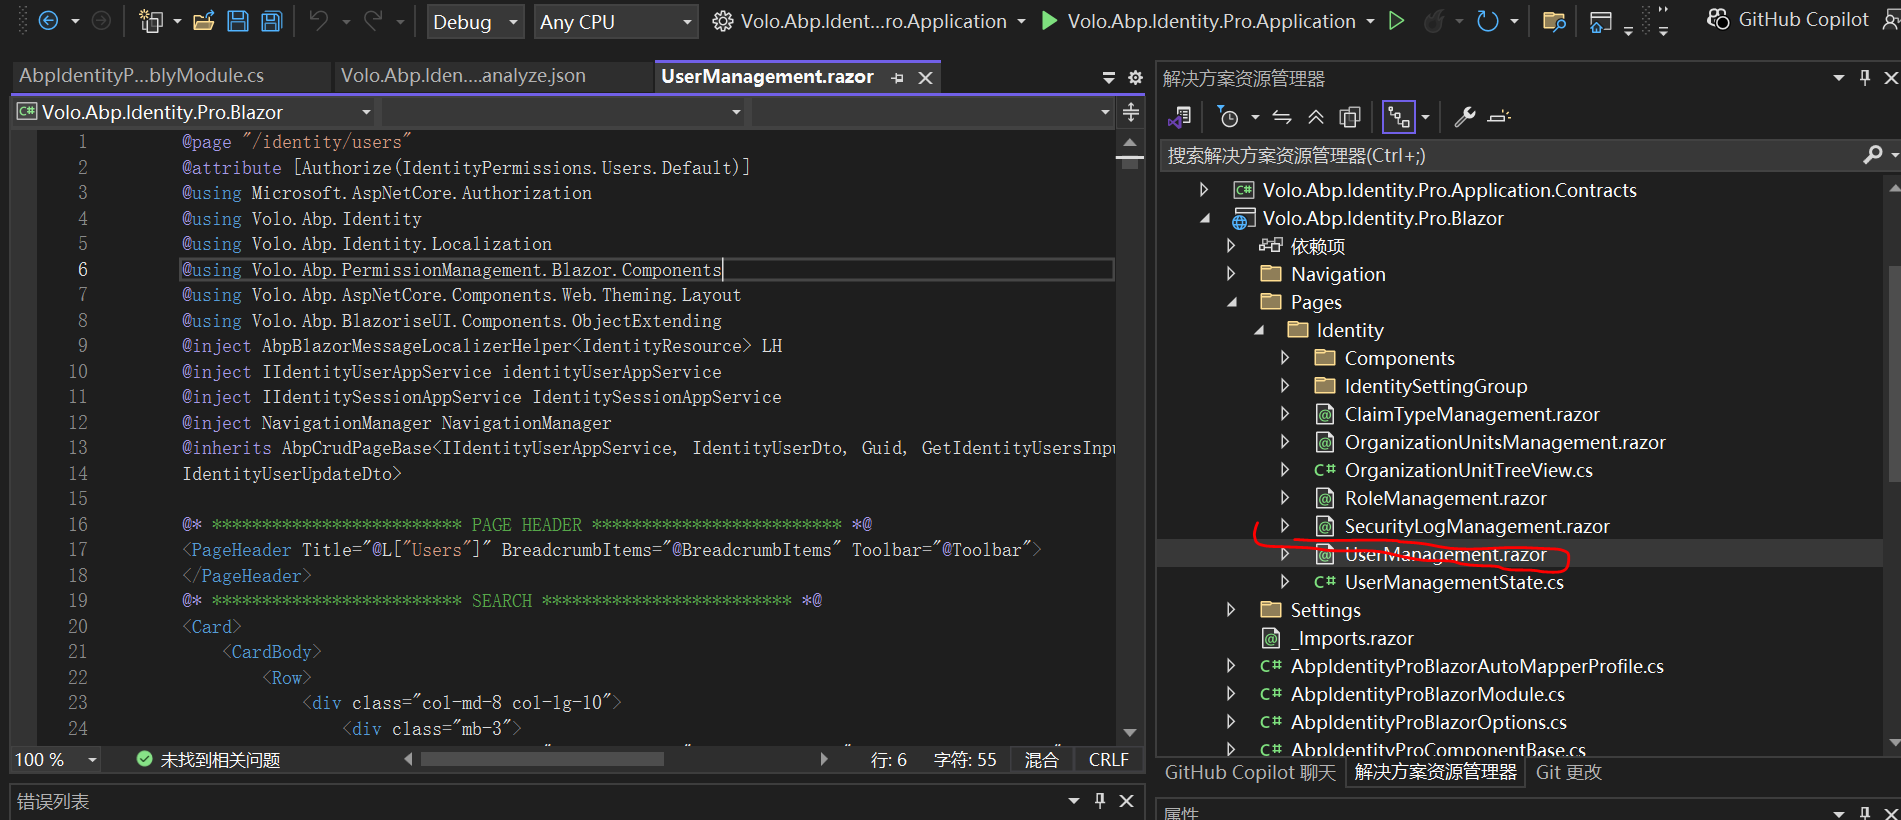
Task: Click Sync with Active Document icon
Action: pos(1282,118)
